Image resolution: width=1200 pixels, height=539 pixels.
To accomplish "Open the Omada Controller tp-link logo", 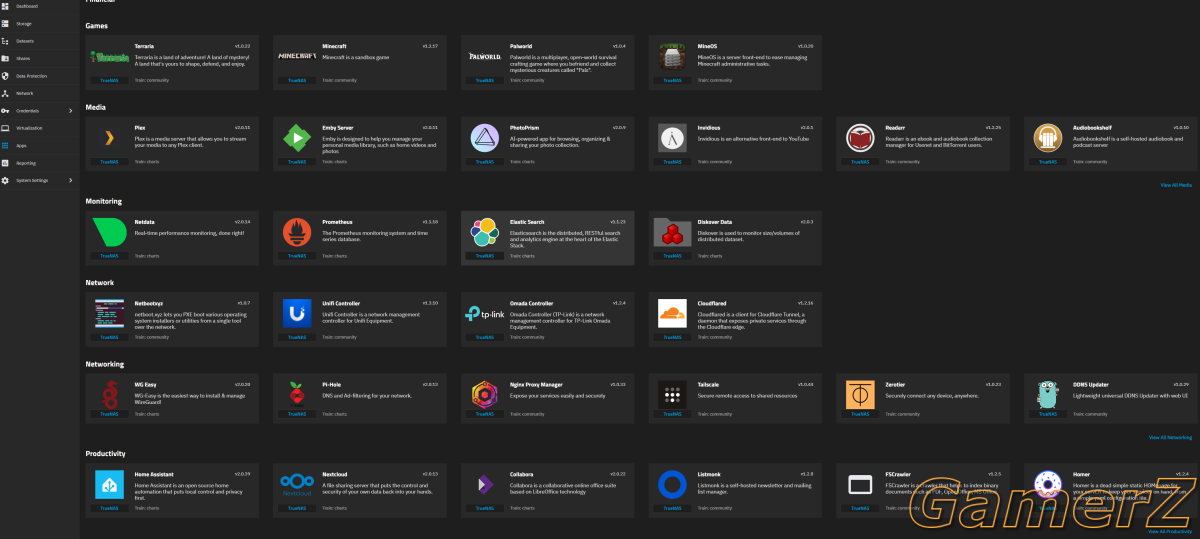I will 485,314.
